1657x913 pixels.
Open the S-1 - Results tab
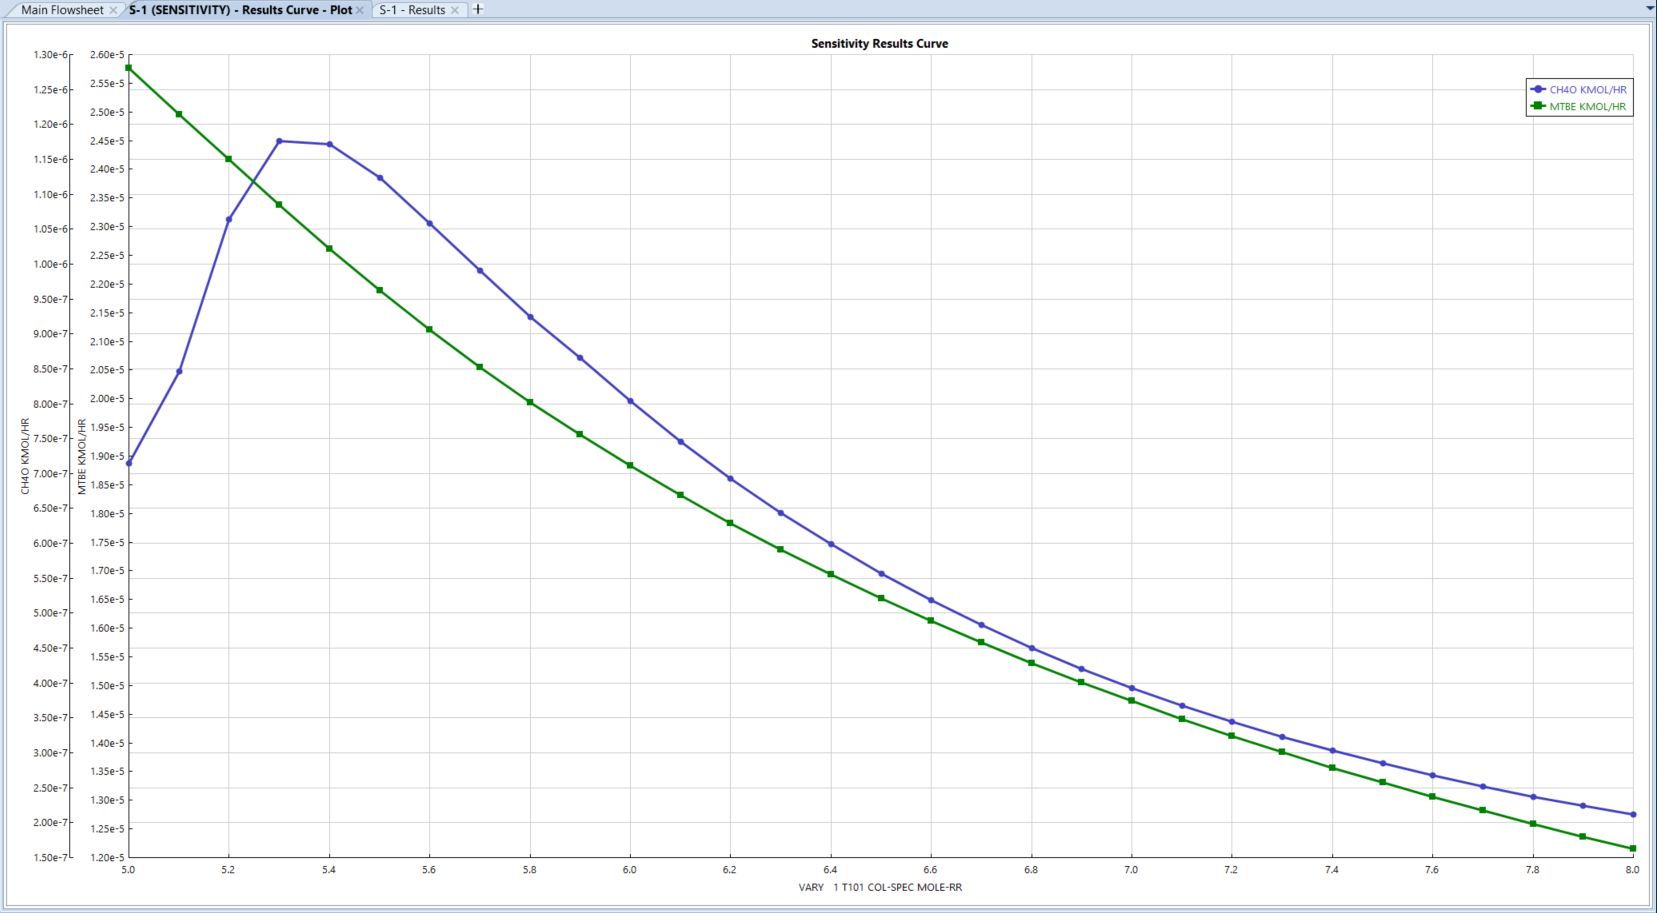412,10
